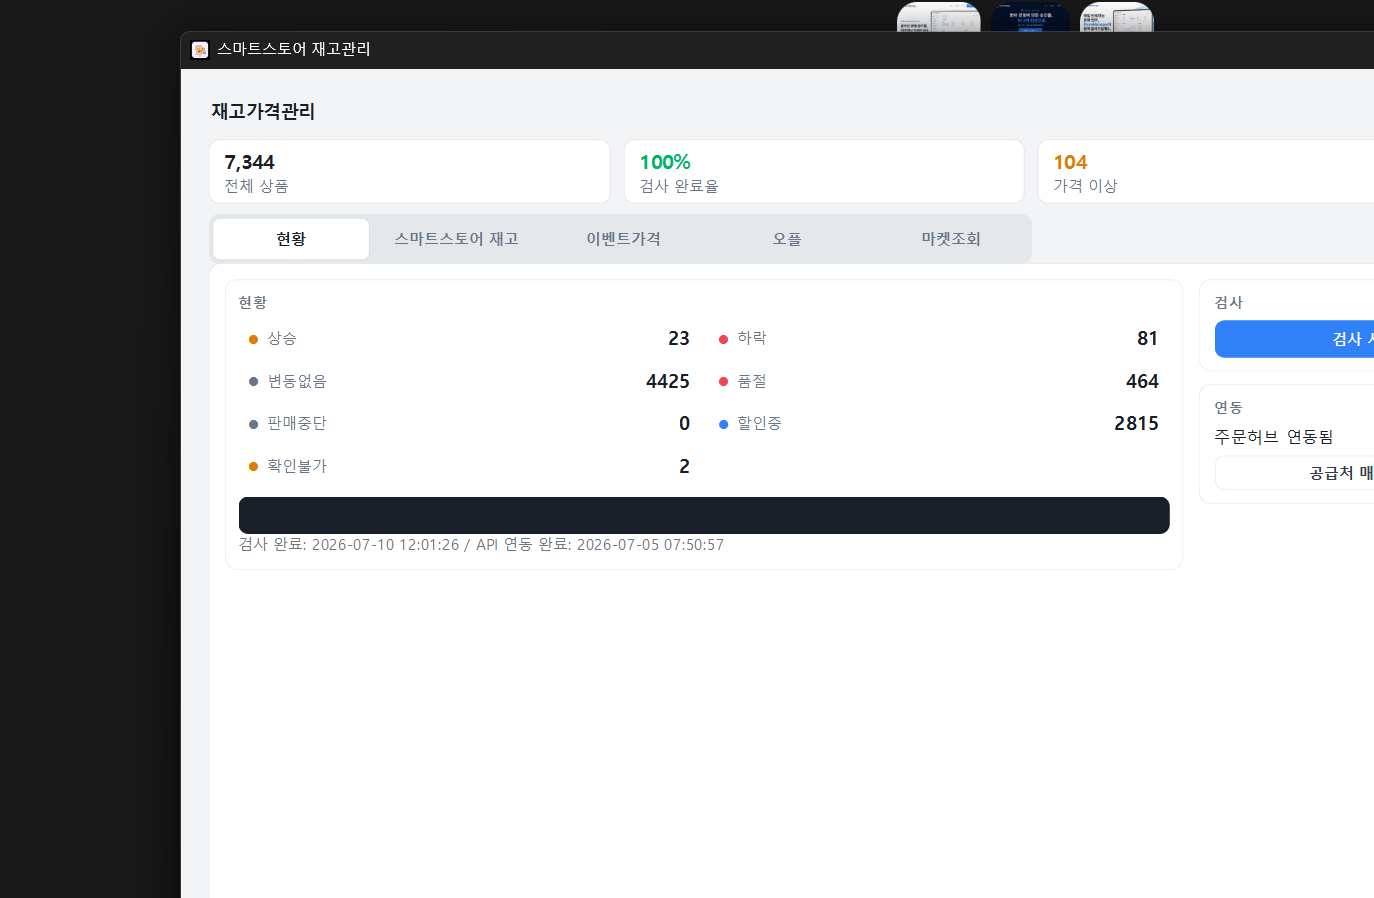
Task: Click the 판매중단 status row label
Action: pos(297,423)
